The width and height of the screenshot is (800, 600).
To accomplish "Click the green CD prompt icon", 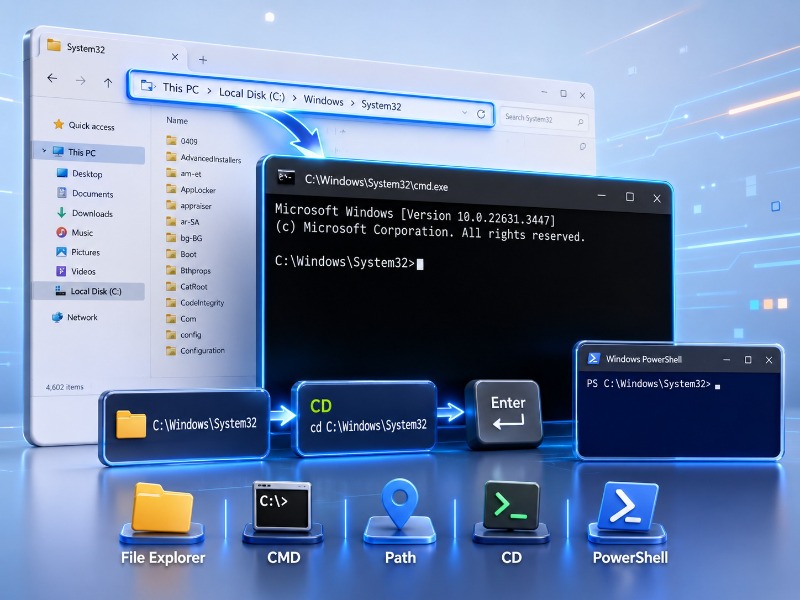I will pos(511,506).
